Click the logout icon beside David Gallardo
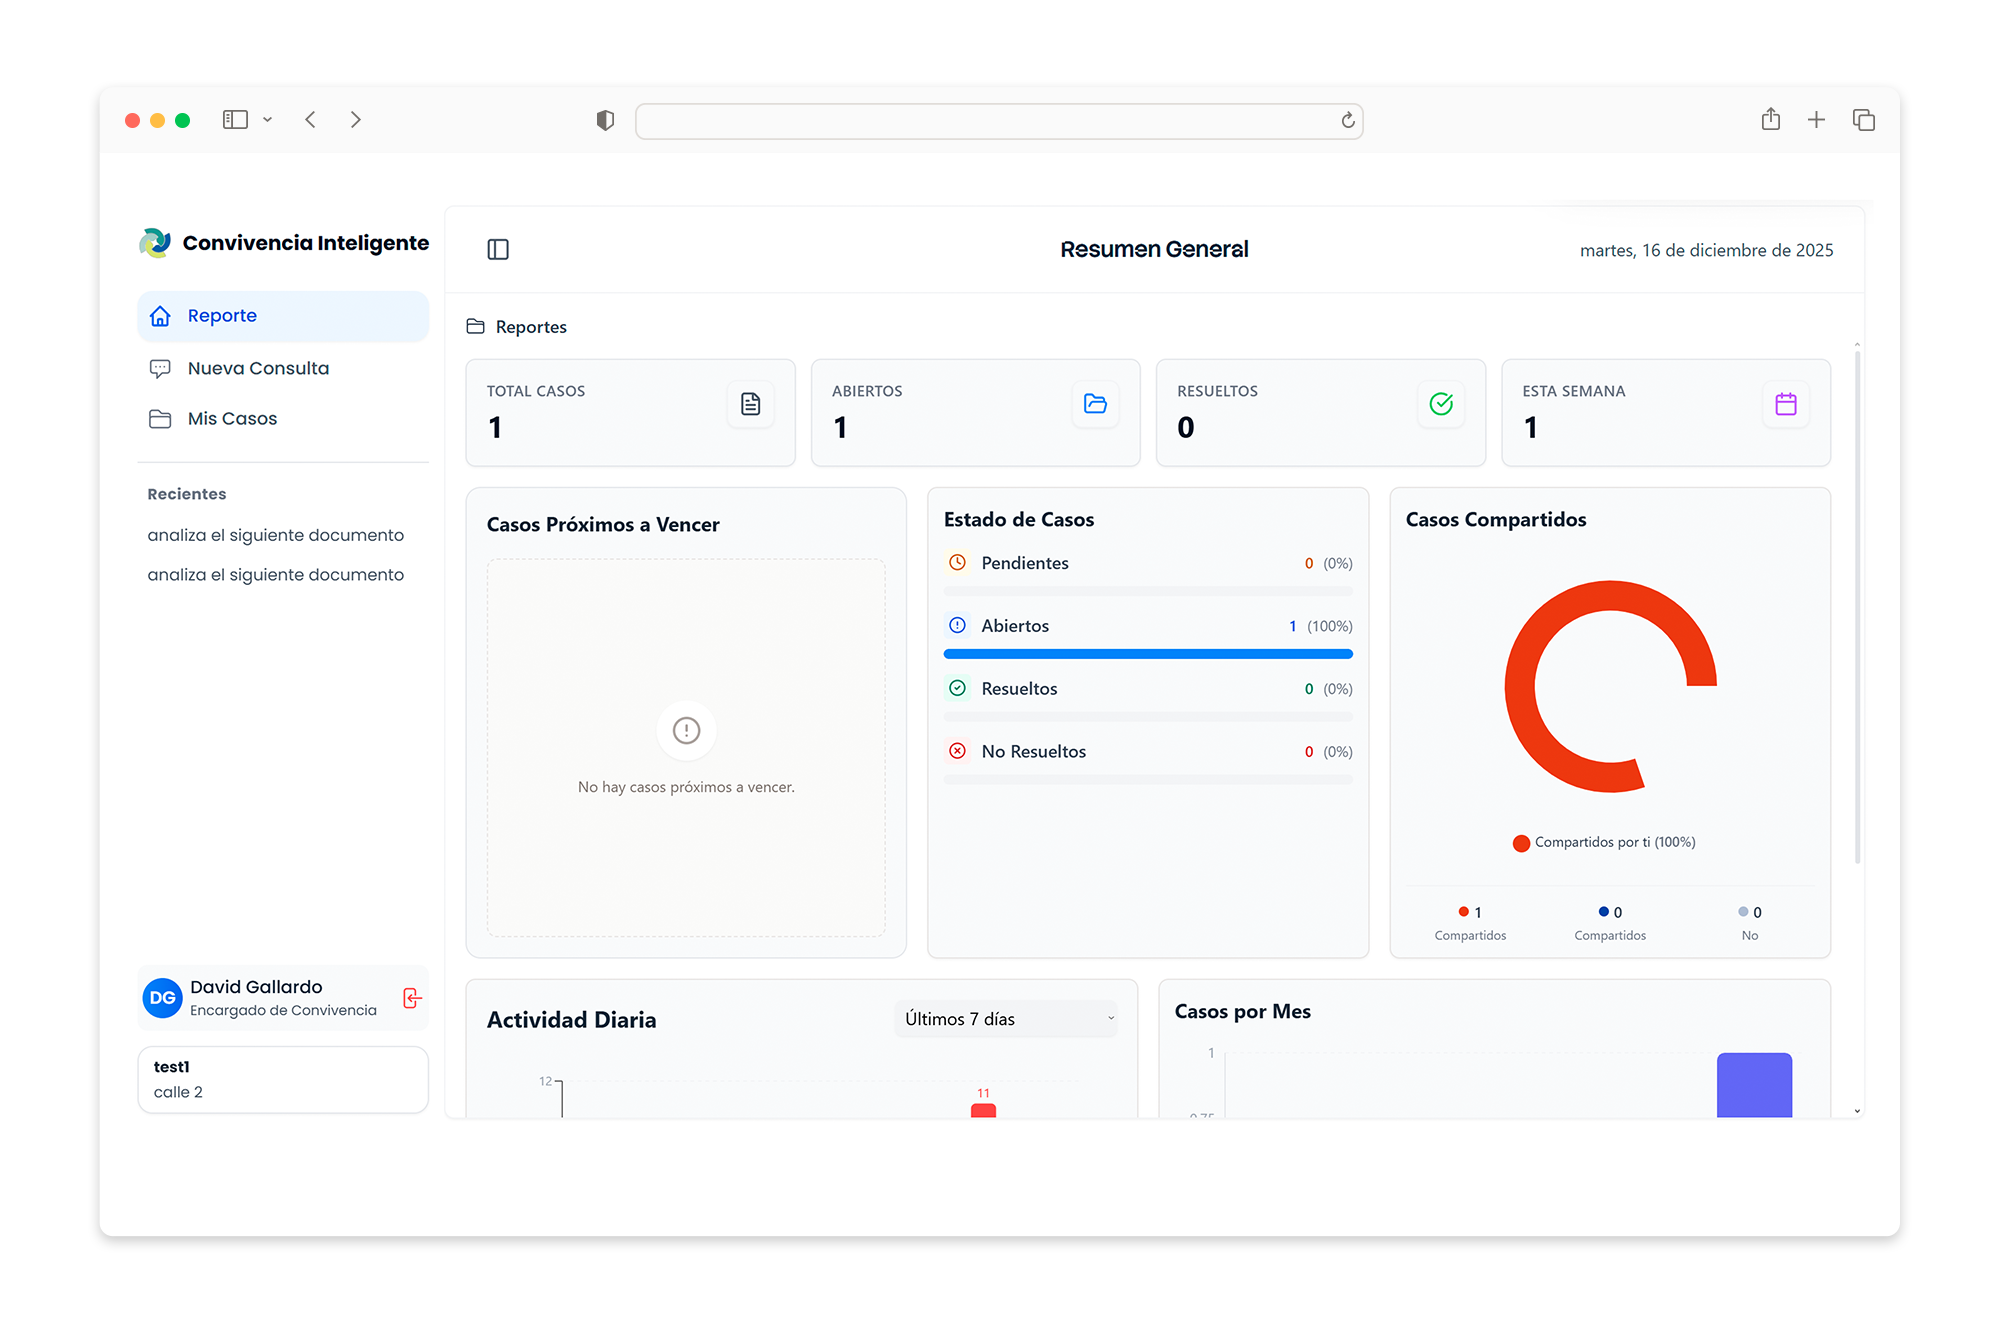The height and width of the screenshot is (1333, 2000). coord(412,998)
